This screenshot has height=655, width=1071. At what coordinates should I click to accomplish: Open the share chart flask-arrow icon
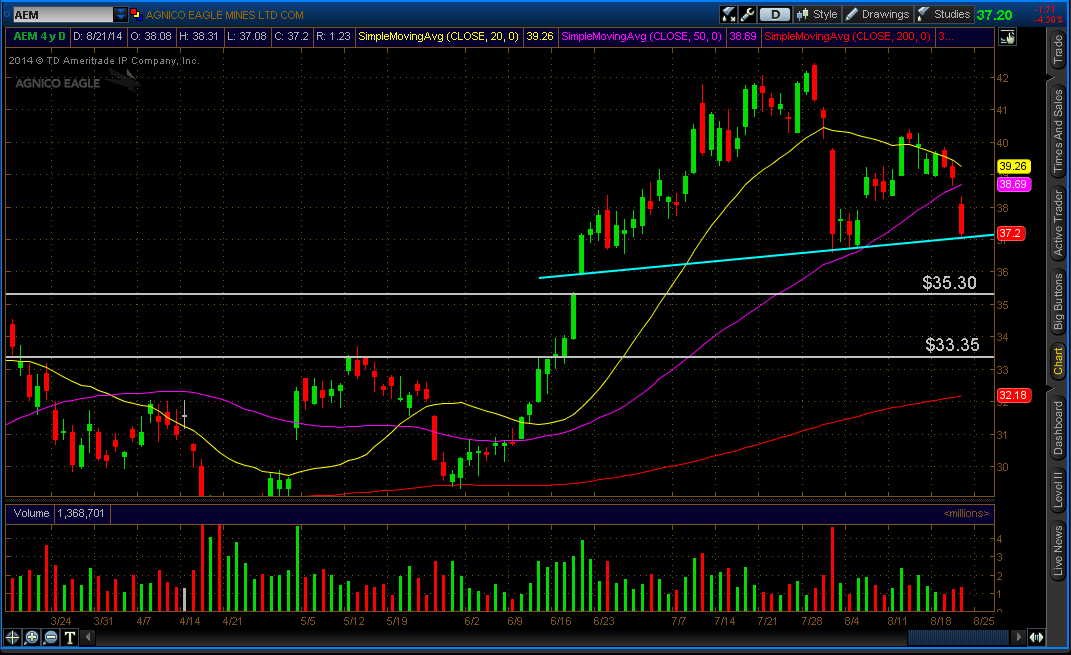pos(729,14)
